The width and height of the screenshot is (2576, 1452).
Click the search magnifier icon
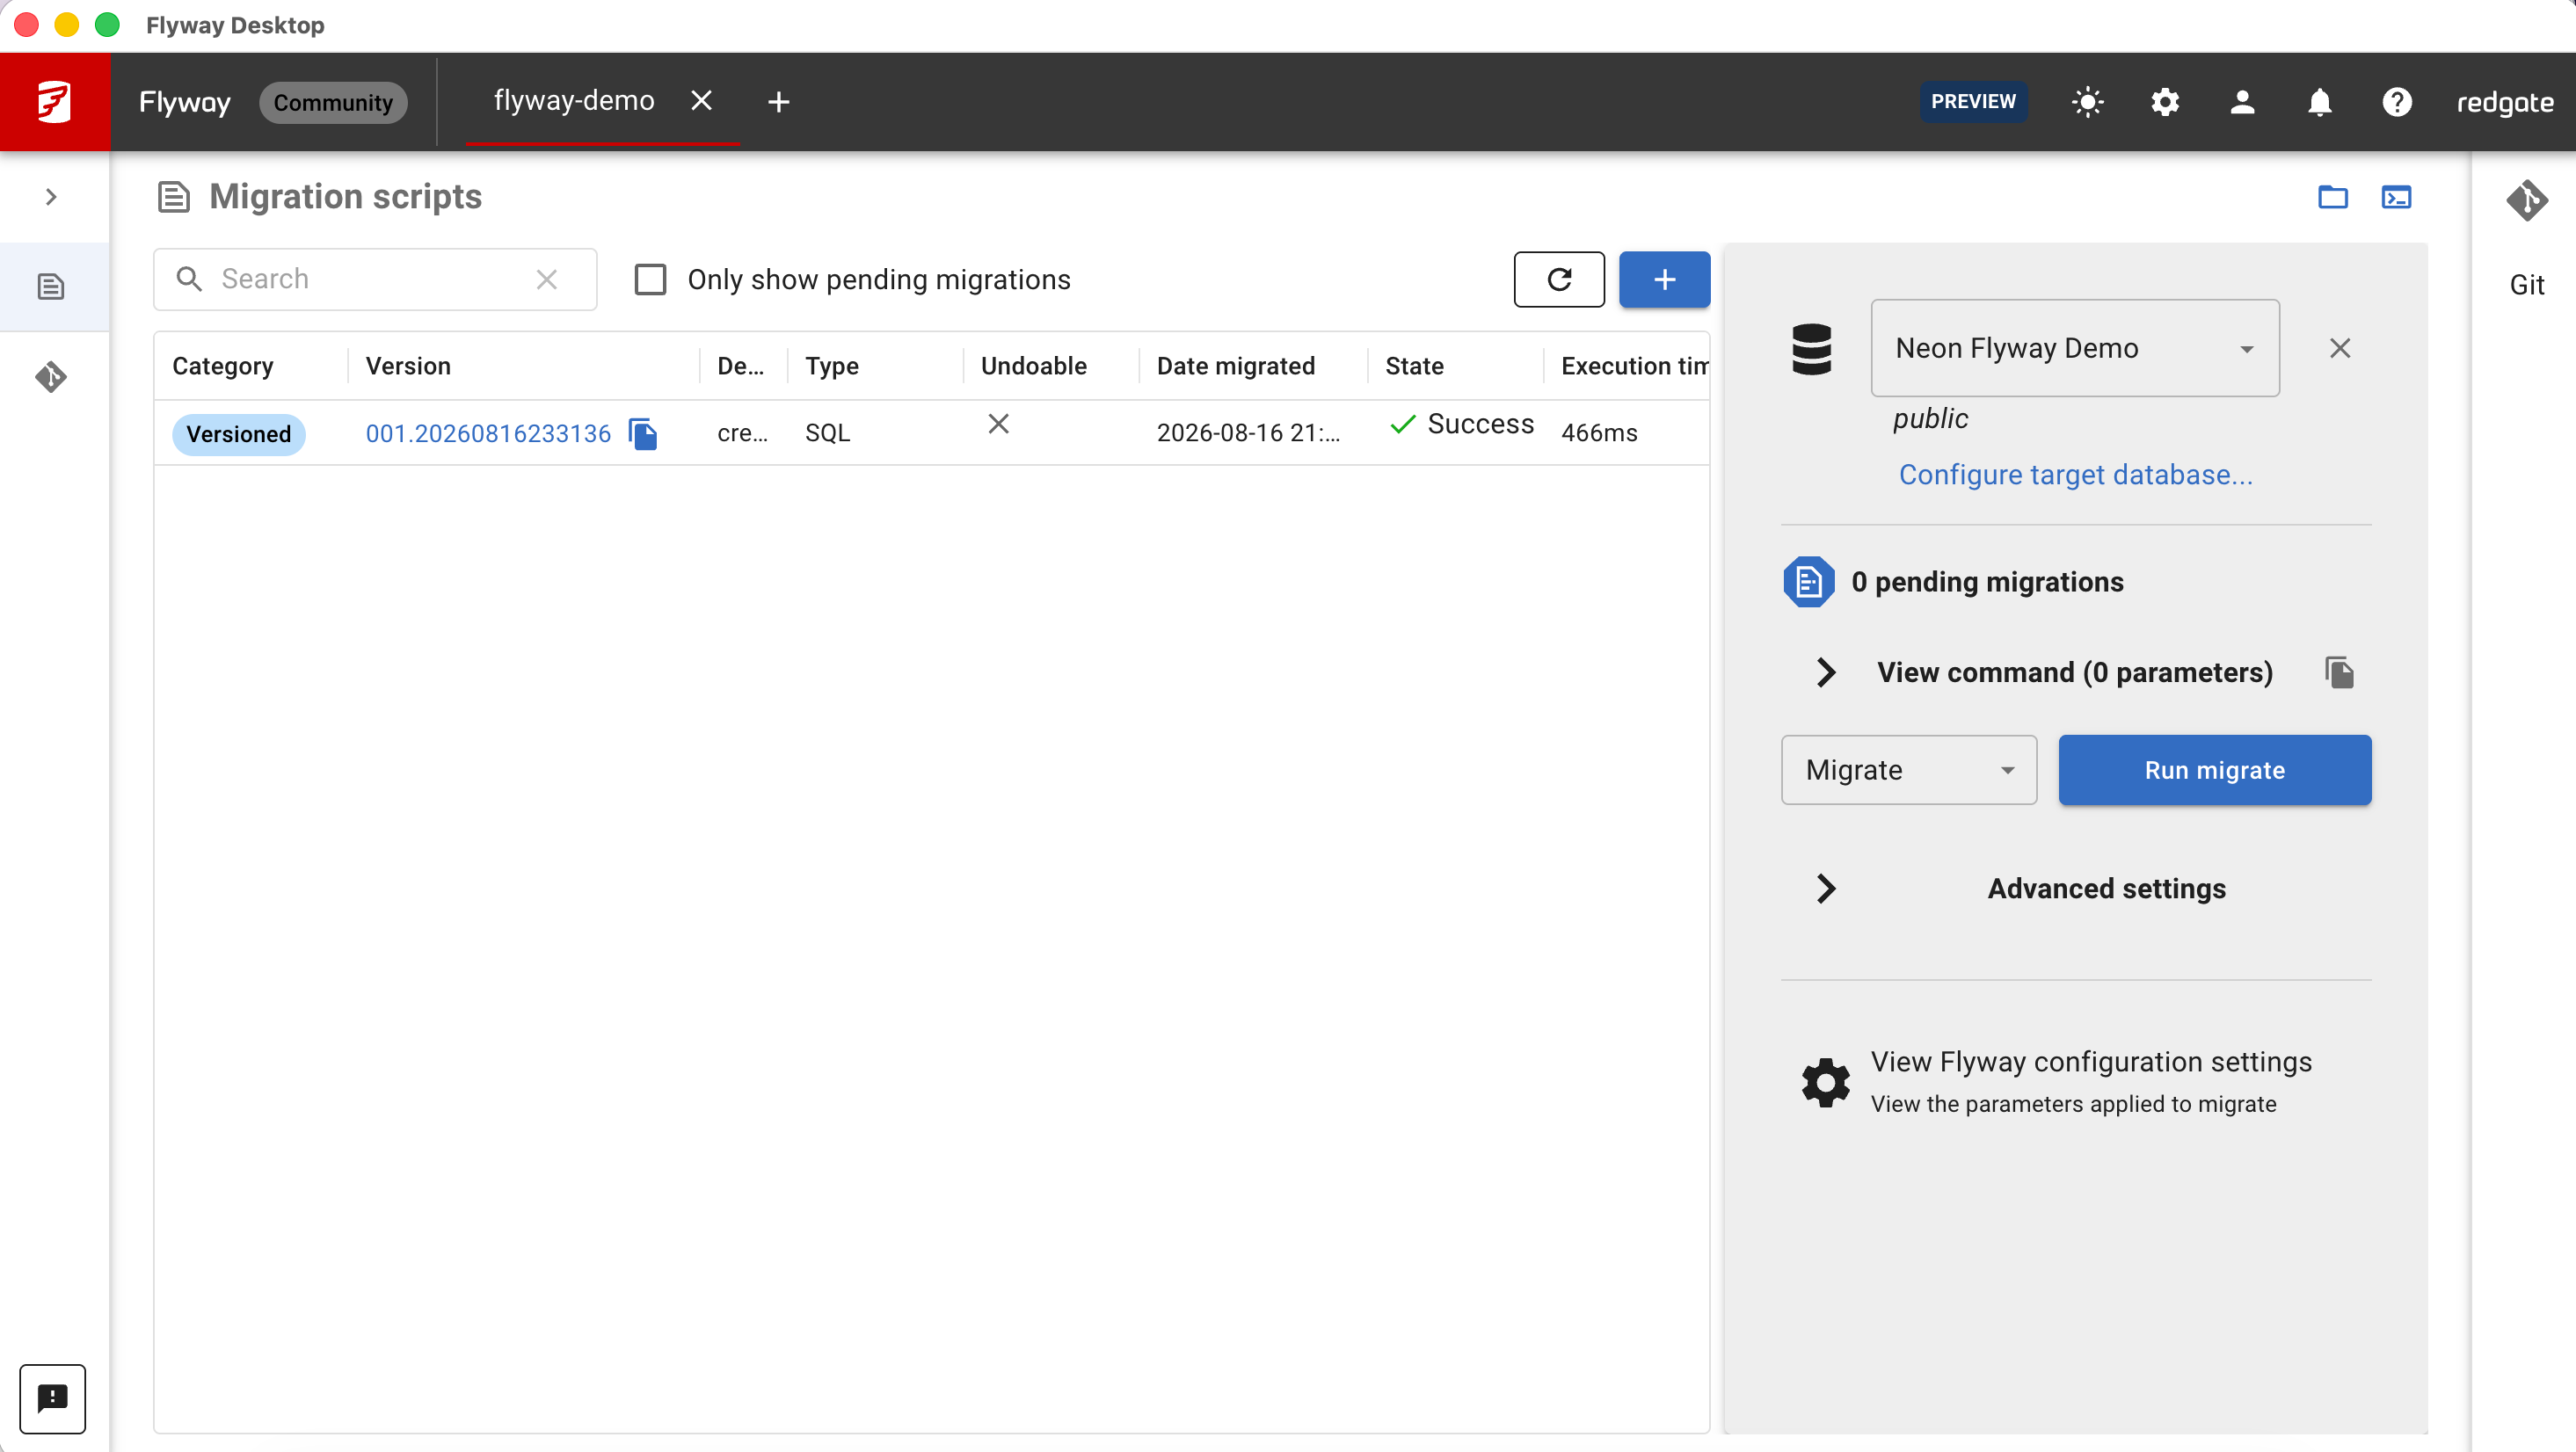189,279
